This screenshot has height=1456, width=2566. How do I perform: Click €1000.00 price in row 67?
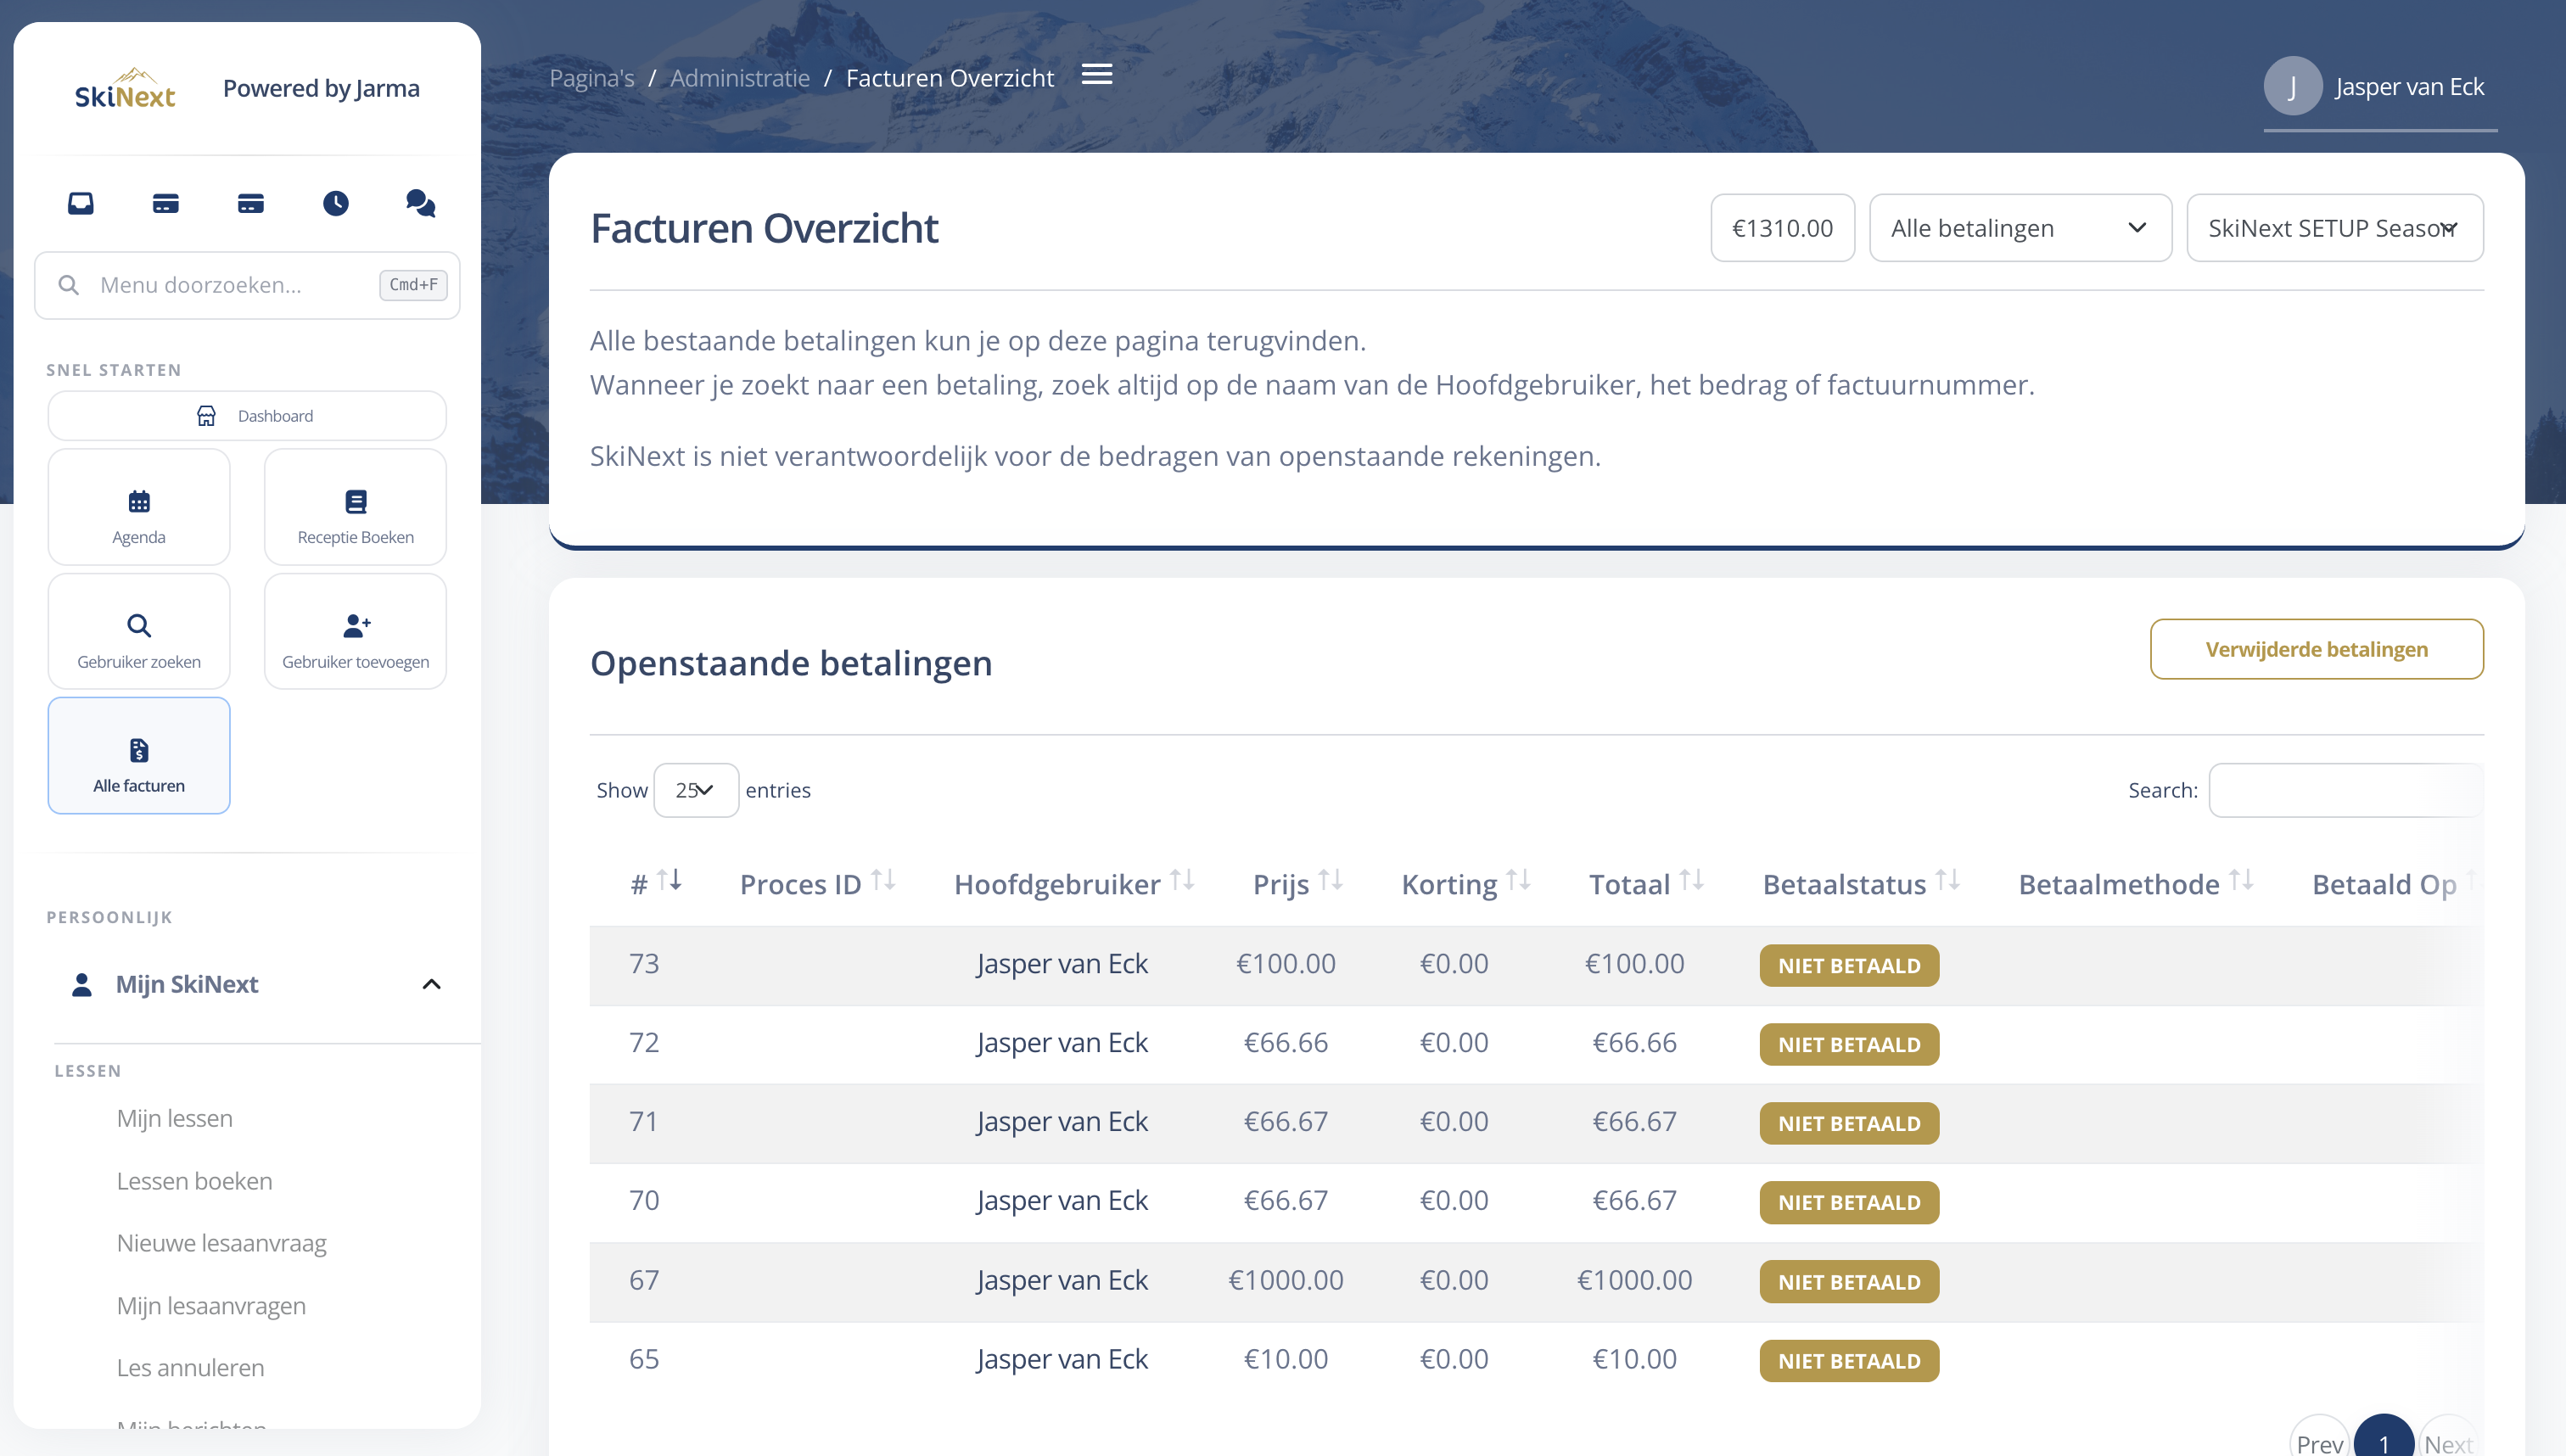coord(1285,1280)
